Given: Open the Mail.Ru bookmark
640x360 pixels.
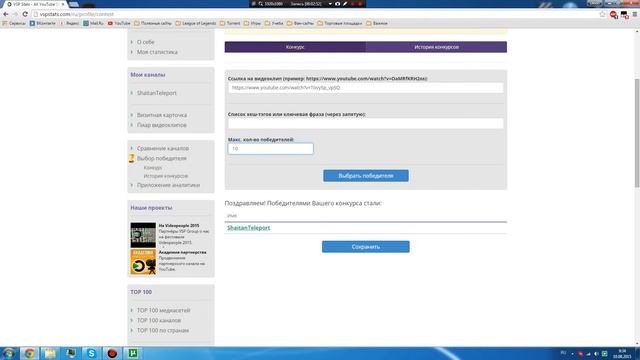Looking at the screenshot, I should tap(93, 24).
